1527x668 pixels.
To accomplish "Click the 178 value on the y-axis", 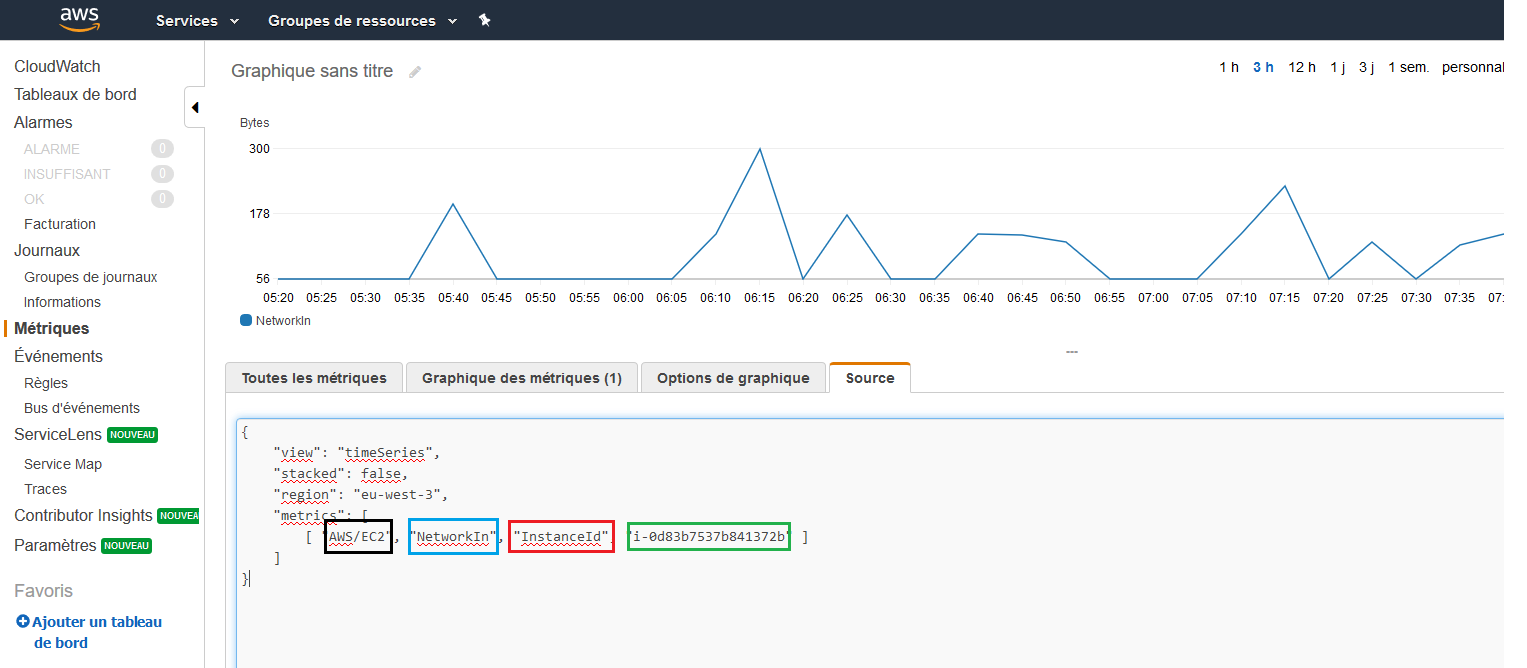I will [259, 213].
